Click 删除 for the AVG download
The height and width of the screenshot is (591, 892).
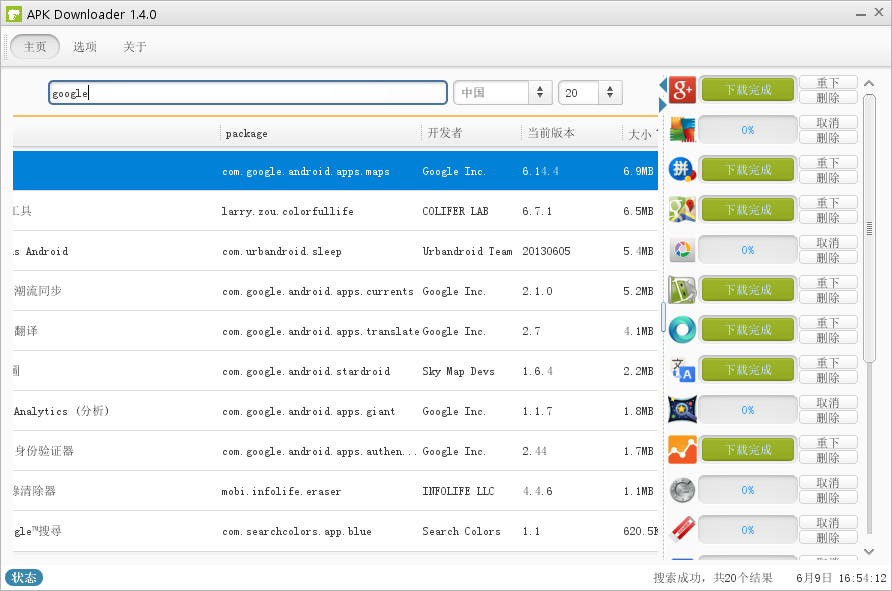point(828,137)
